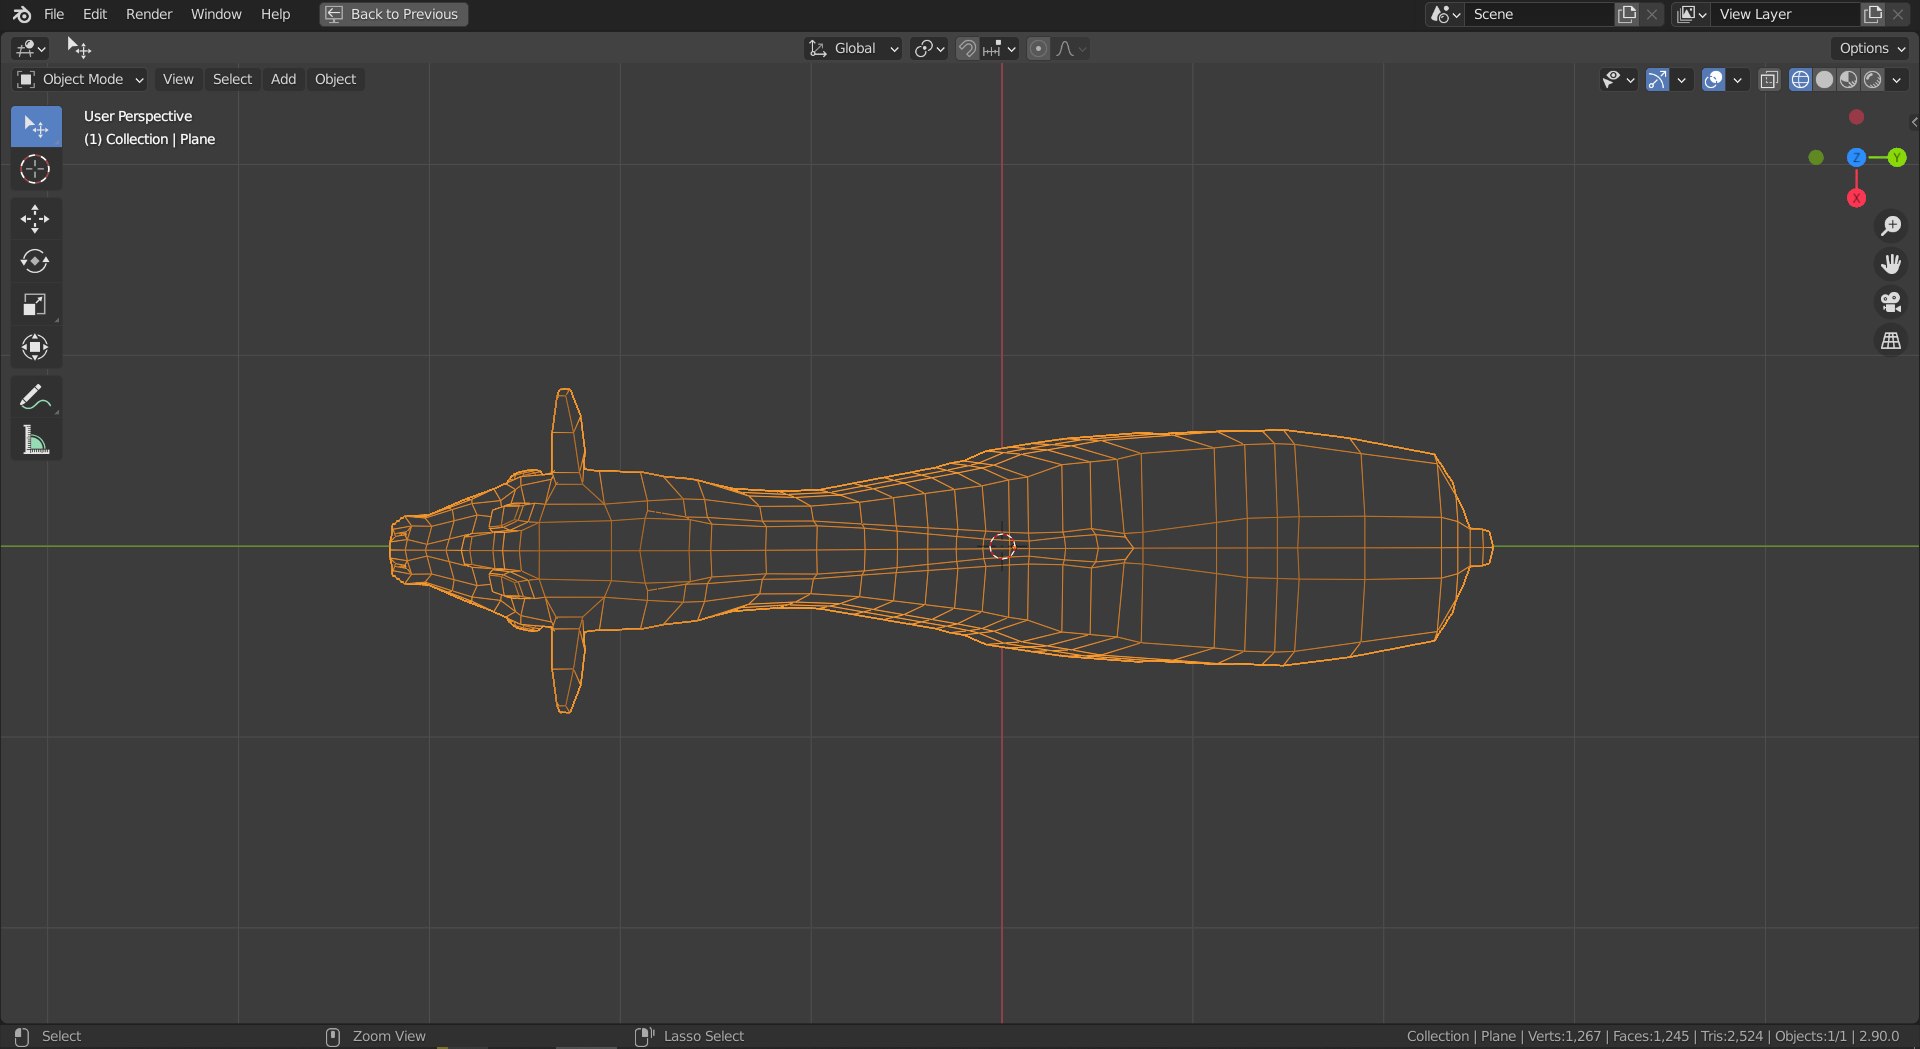The image size is (1920, 1049).
Task: Open the Render menu
Action: [x=149, y=14]
